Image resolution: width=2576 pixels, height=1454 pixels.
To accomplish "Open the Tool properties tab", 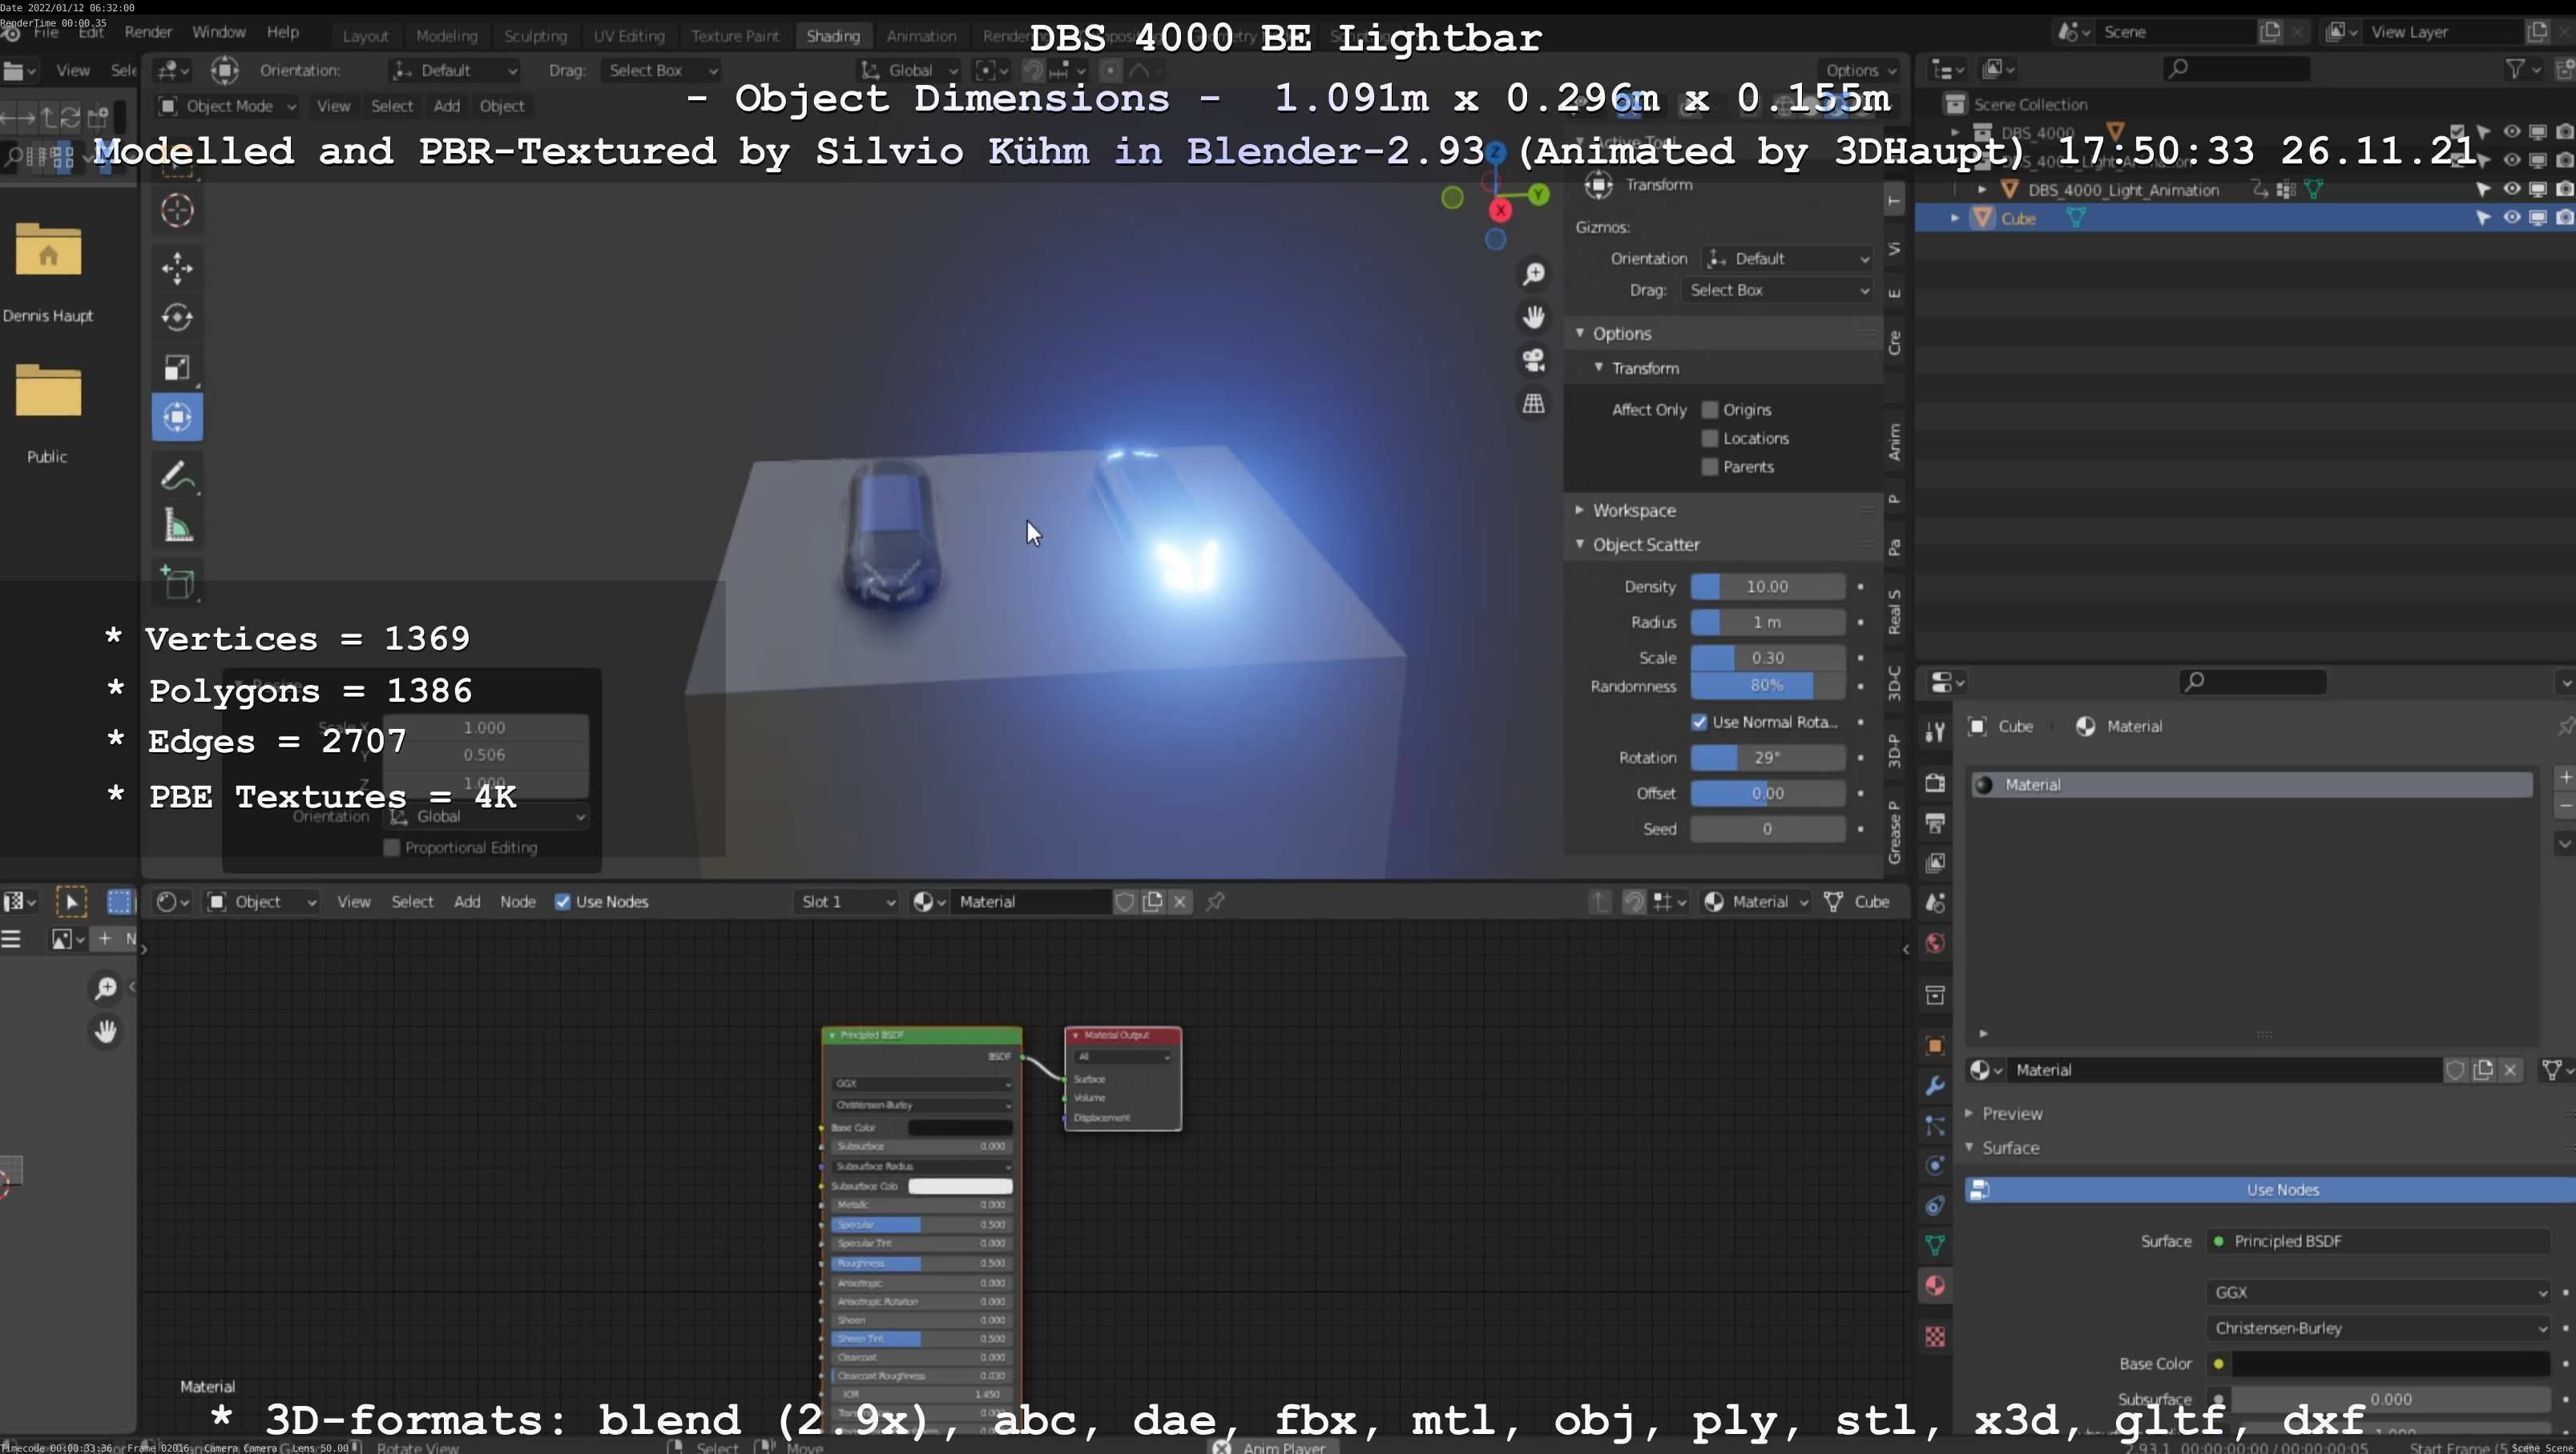I will (x=1935, y=732).
